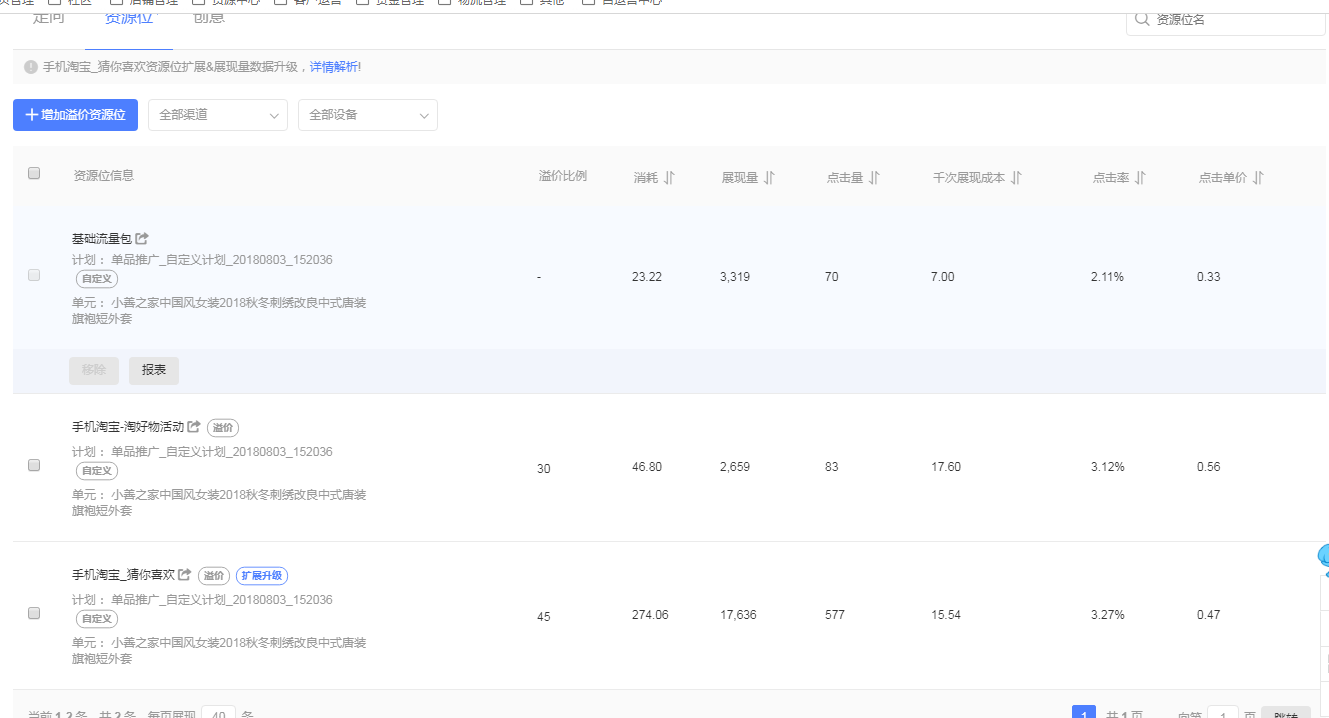
Task: Sort the table by 消耗 column
Action: pos(669,178)
